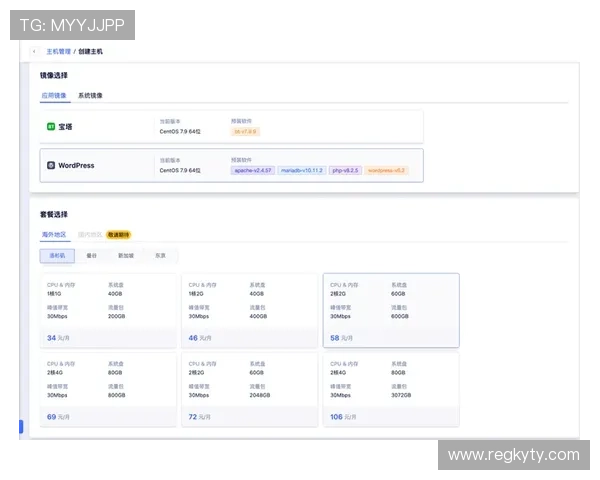Image resolution: width=600 pixels, height=480 pixels.
Task: Select the 新加坡 region button
Action: coord(126,256)
